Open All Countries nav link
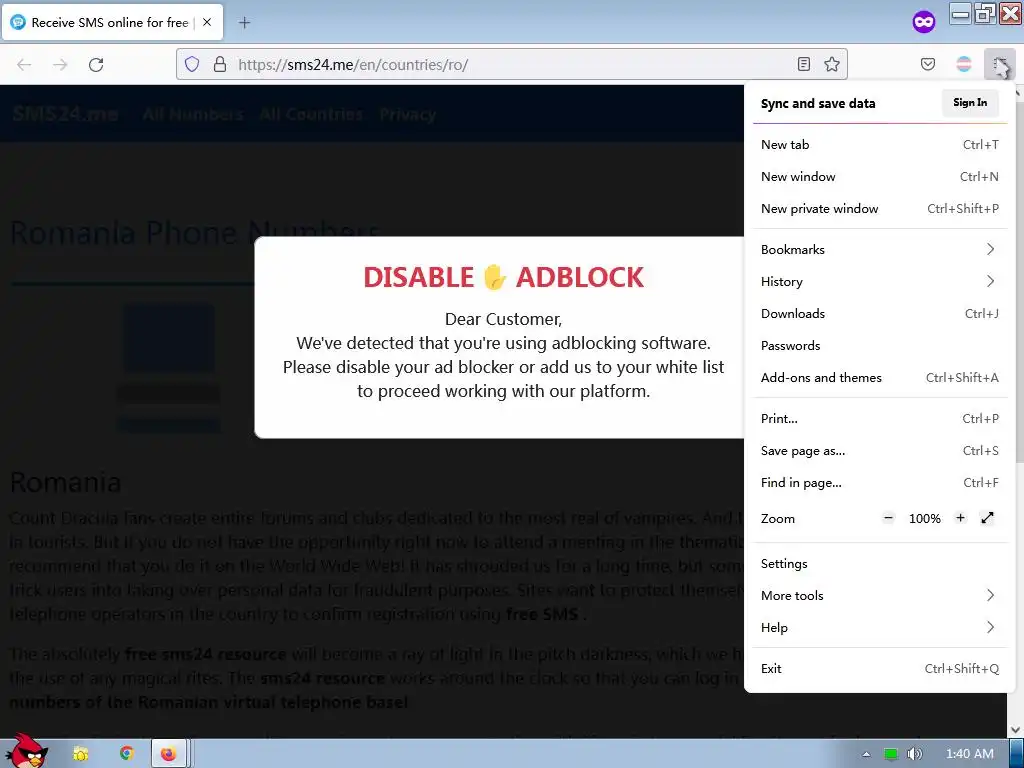Viewport: 1024px width, 768px height. pos(312,114)
